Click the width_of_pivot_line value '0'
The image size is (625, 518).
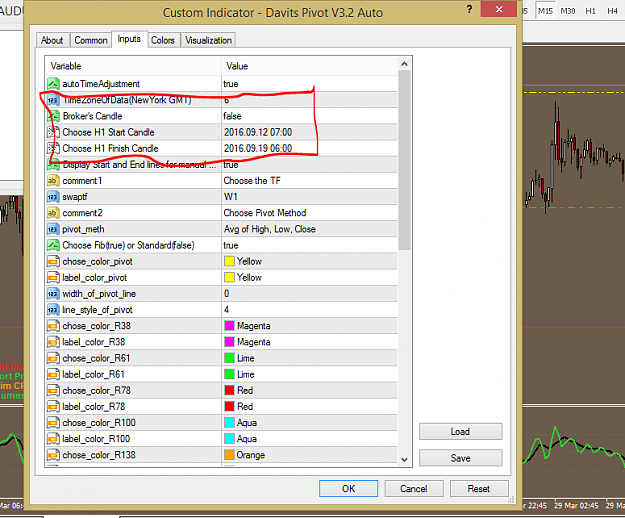pos(226,294)
